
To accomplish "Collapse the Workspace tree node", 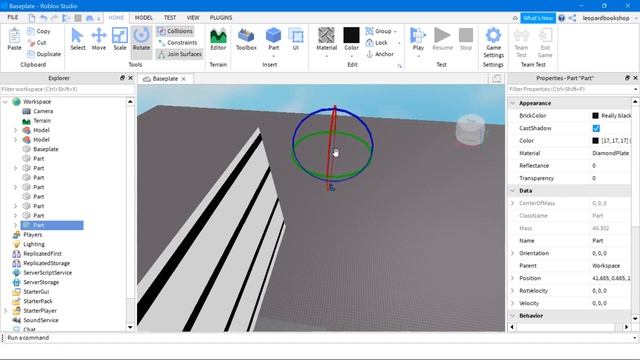I will (x=5, y=102).
